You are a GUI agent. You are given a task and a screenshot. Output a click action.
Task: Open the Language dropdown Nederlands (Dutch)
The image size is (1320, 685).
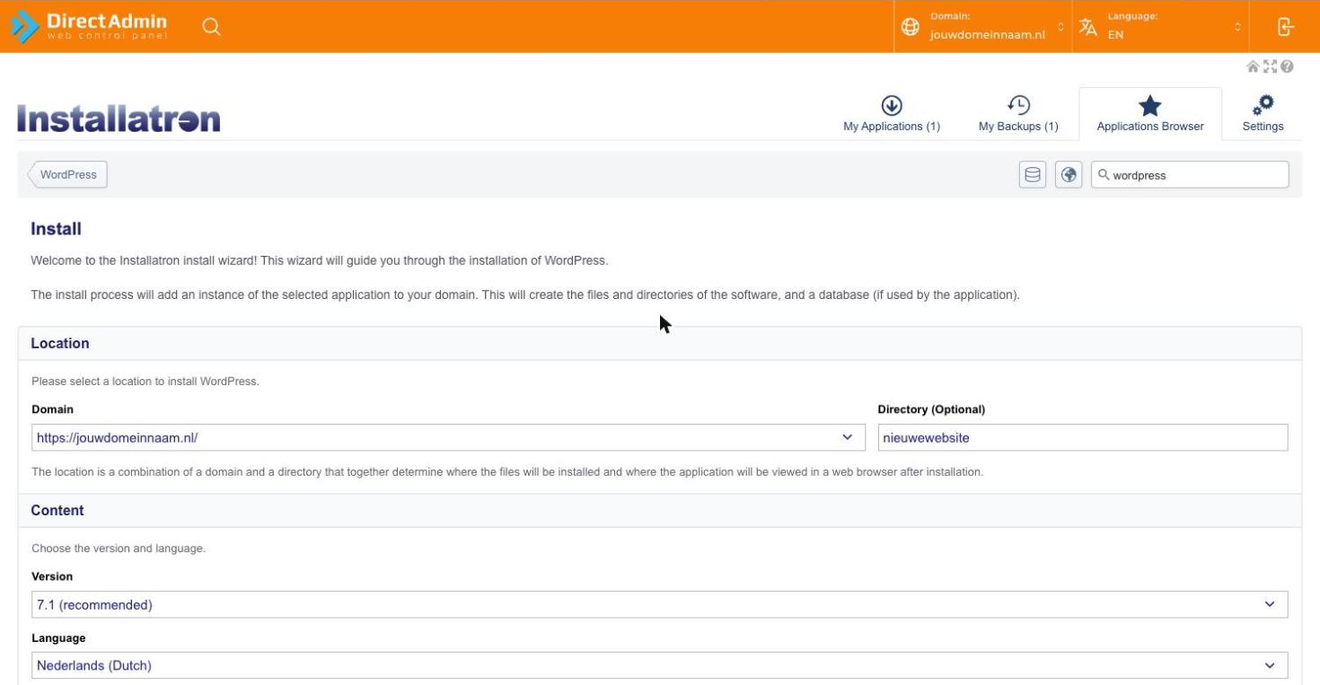pos(659,666)
